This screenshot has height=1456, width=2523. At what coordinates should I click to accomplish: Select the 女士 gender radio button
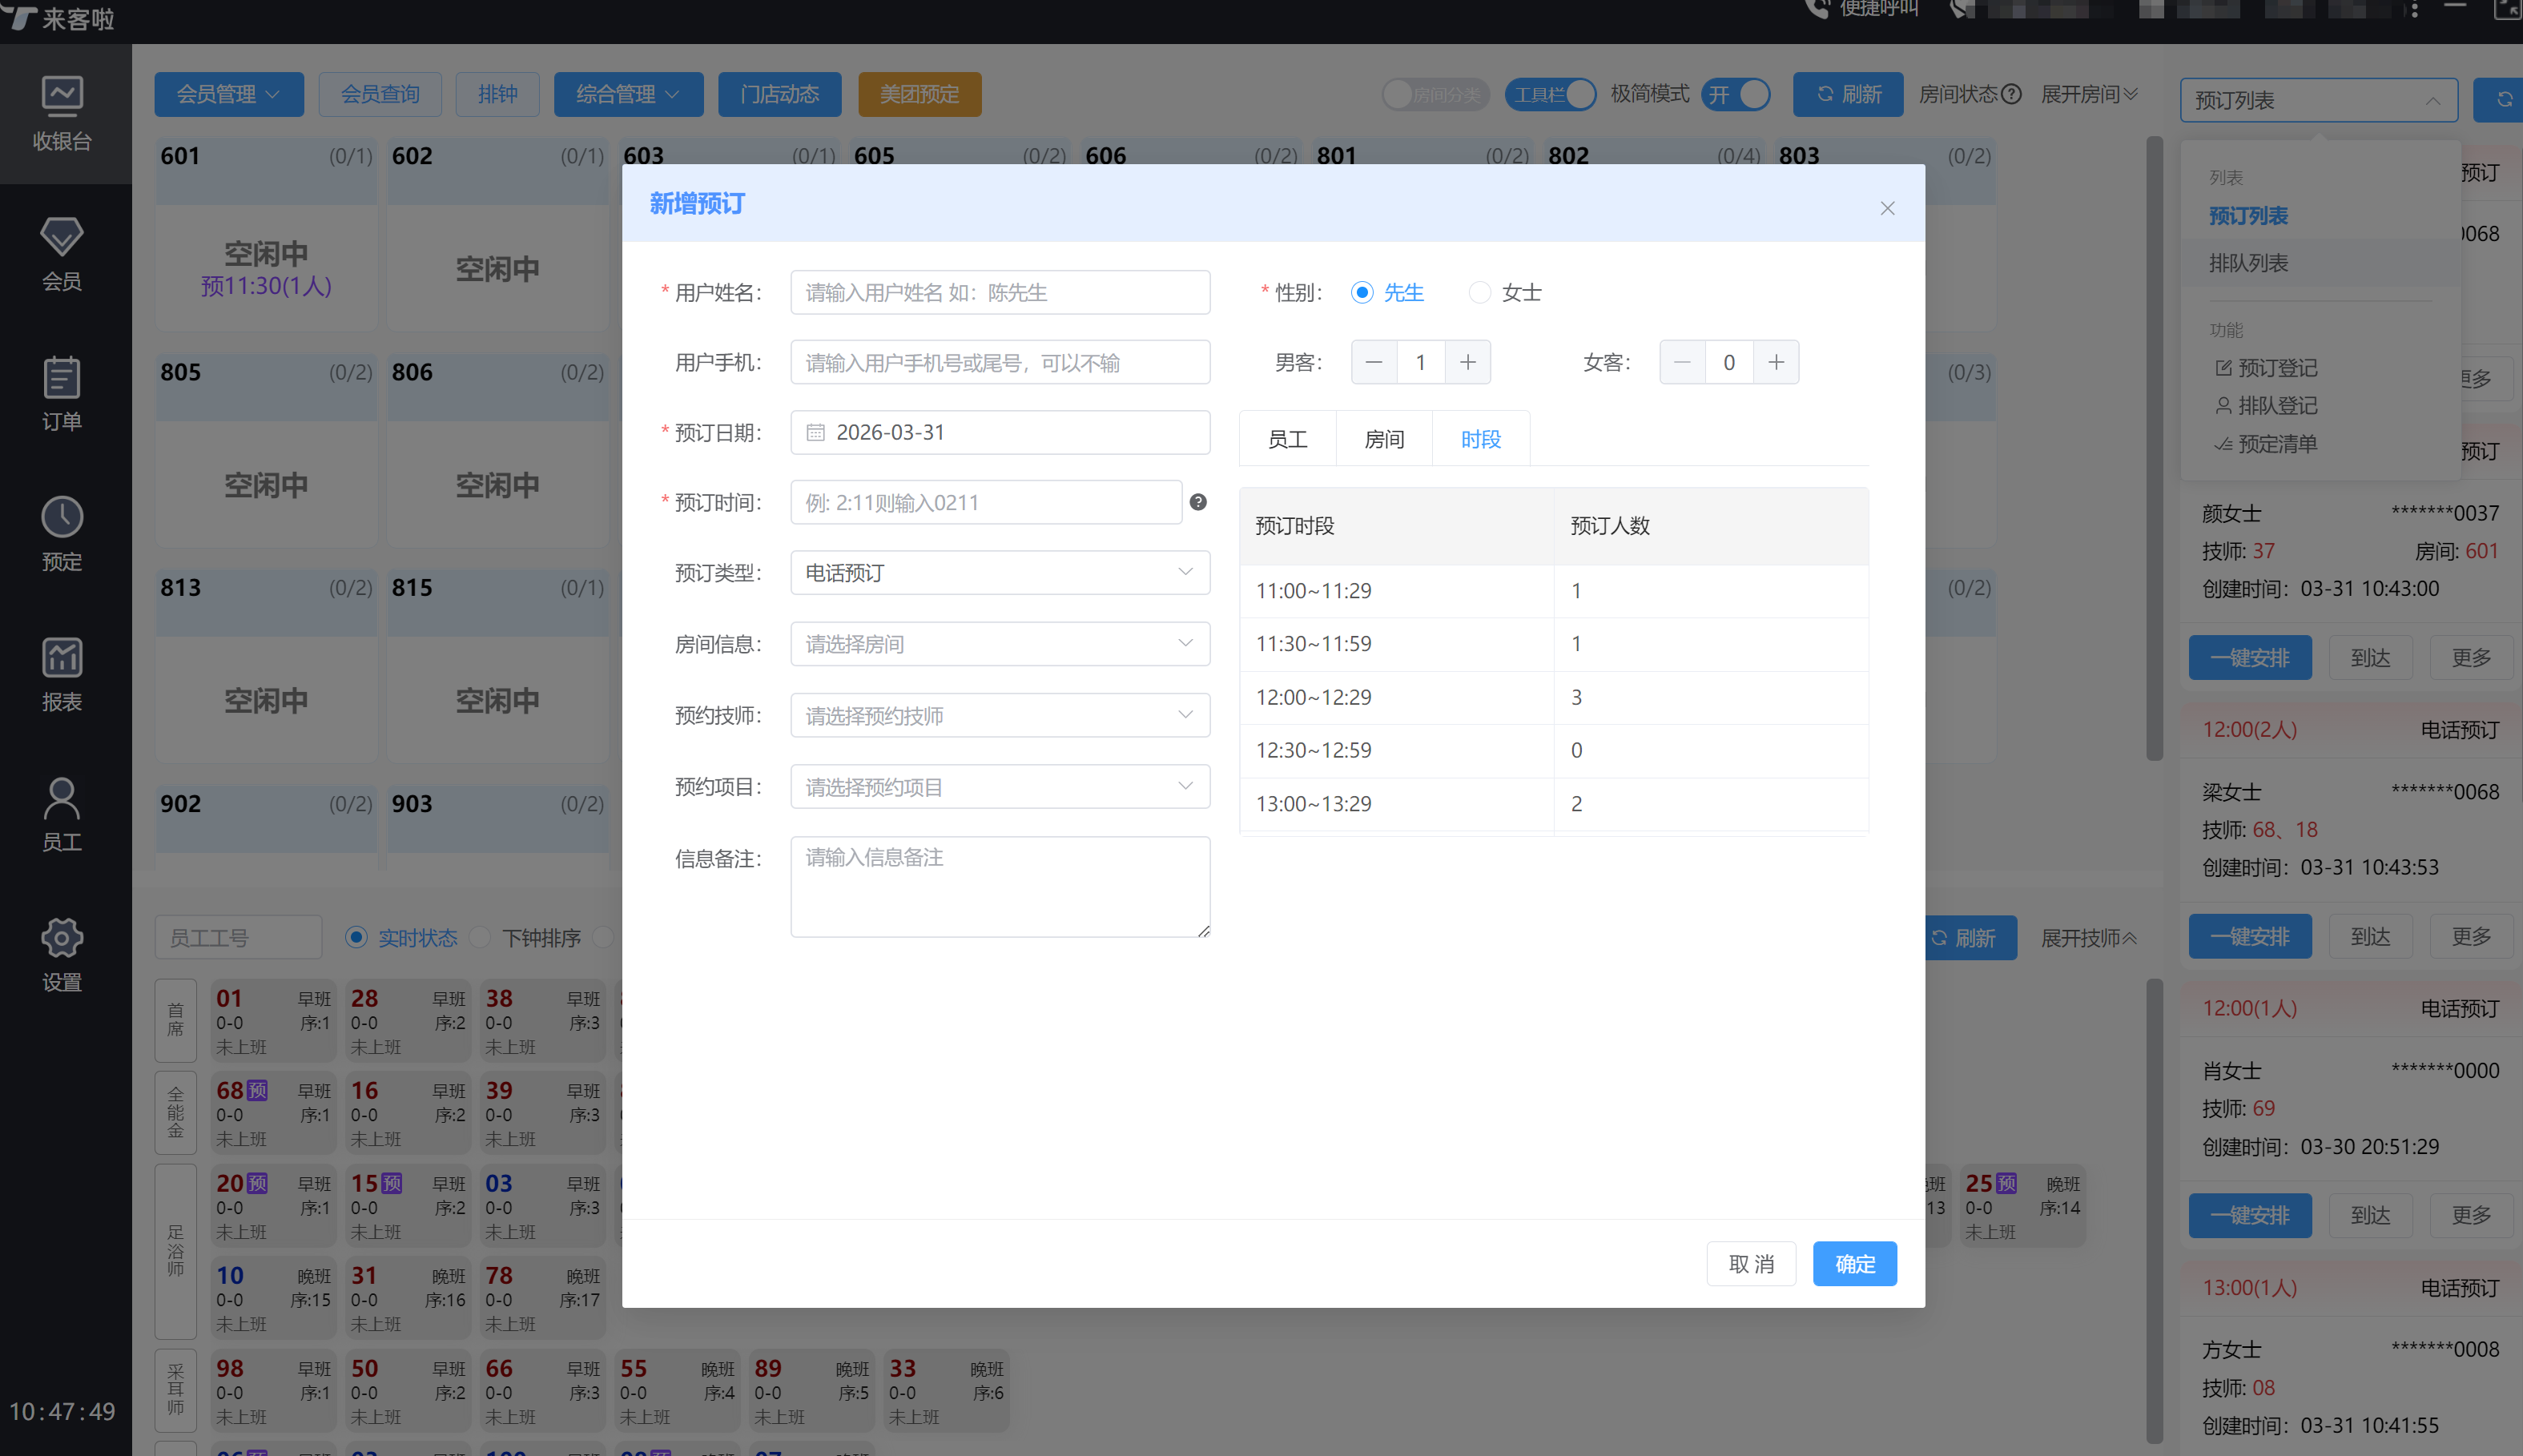pyautogui.click(x=1479, y=292)
